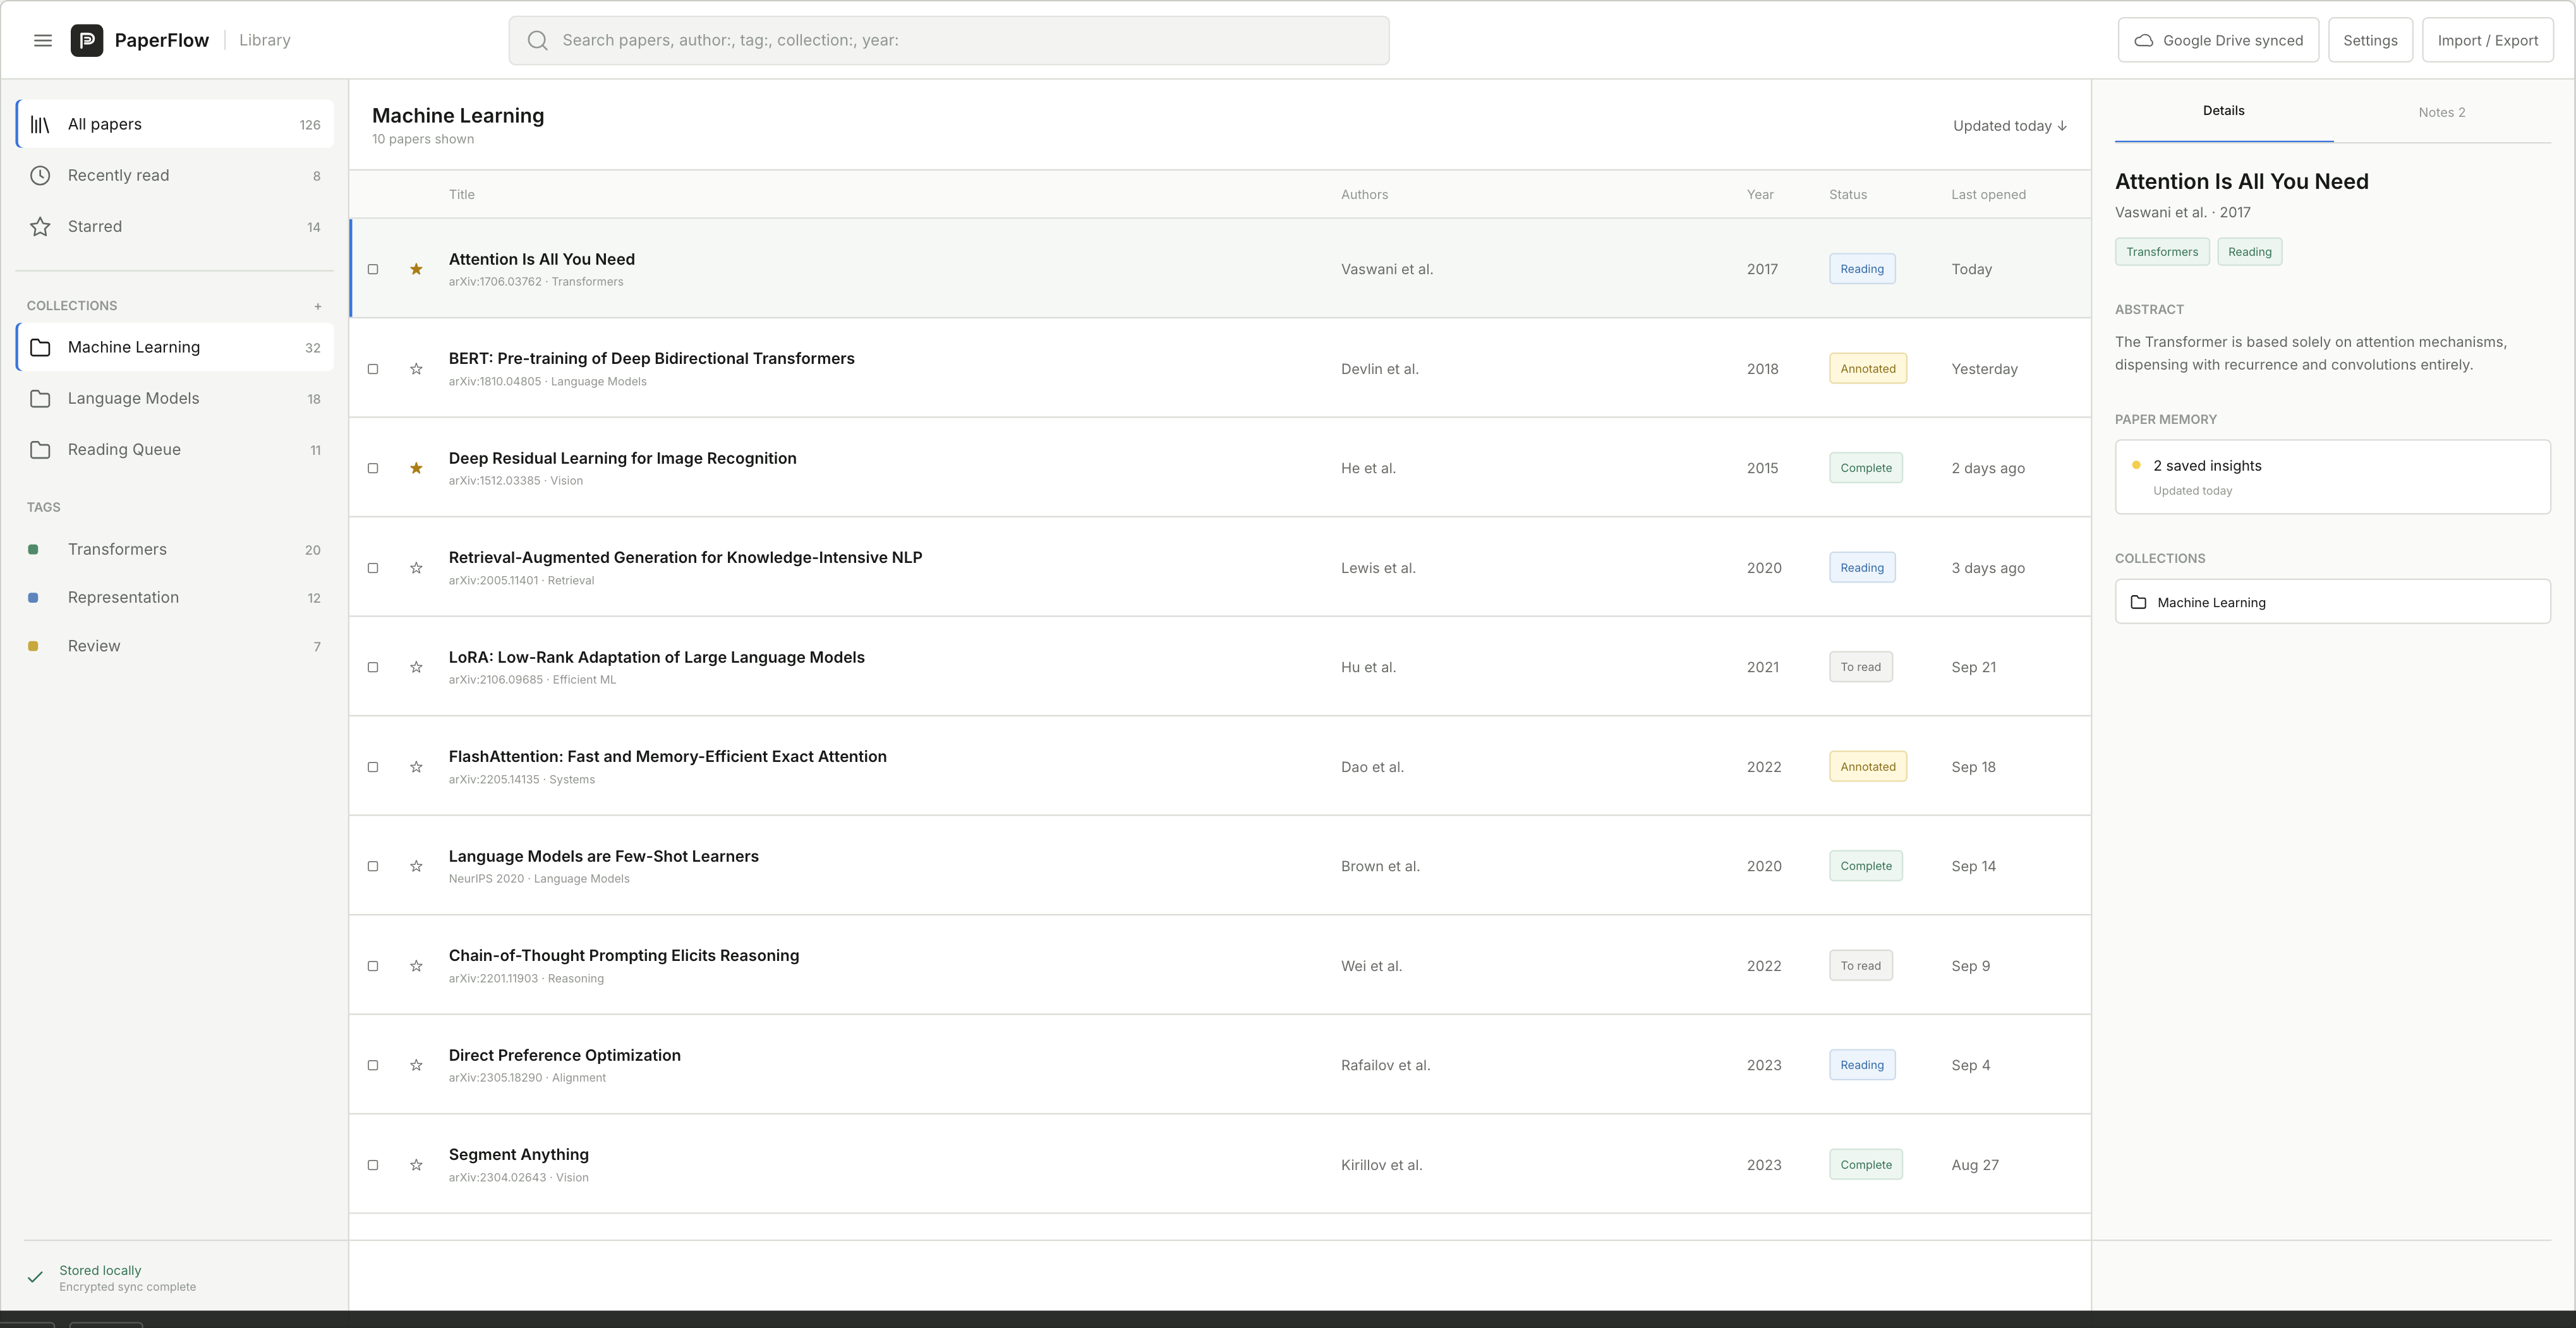This screenshot has width=2576, height=1328.
Task: Check the Chain-of-Thought Prompting row
Action: pyautogui.click(x=373, y=966)
